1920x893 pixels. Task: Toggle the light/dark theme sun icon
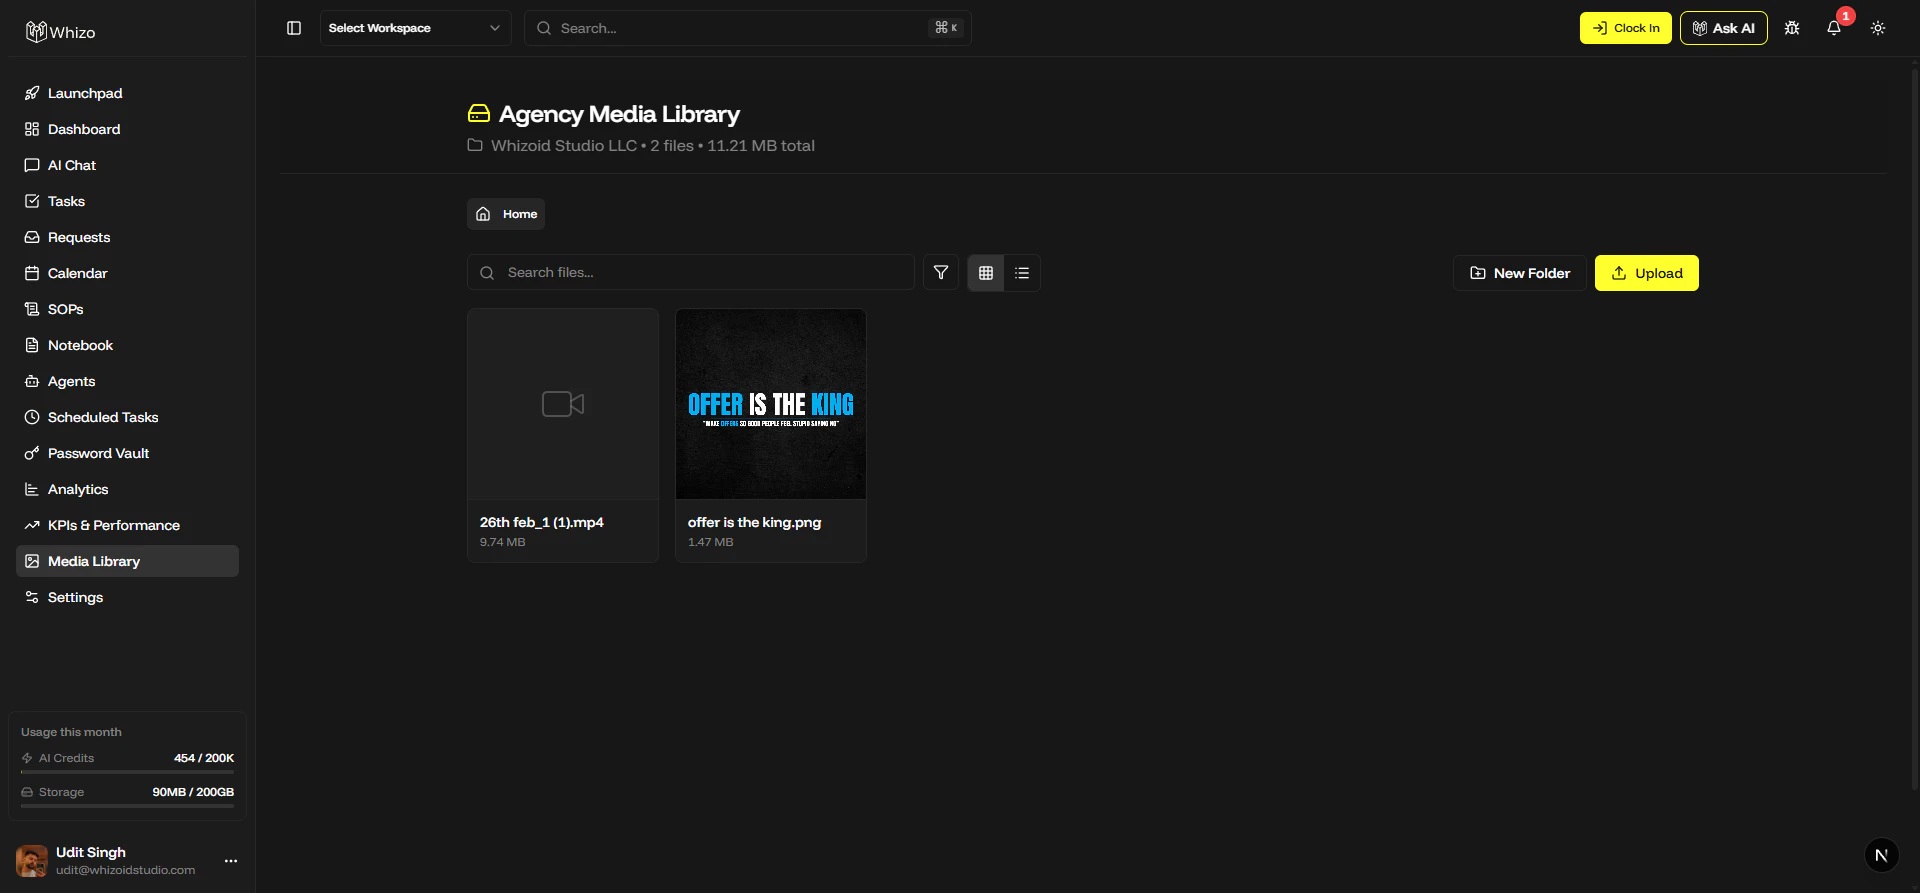(x=1878, y=28)
